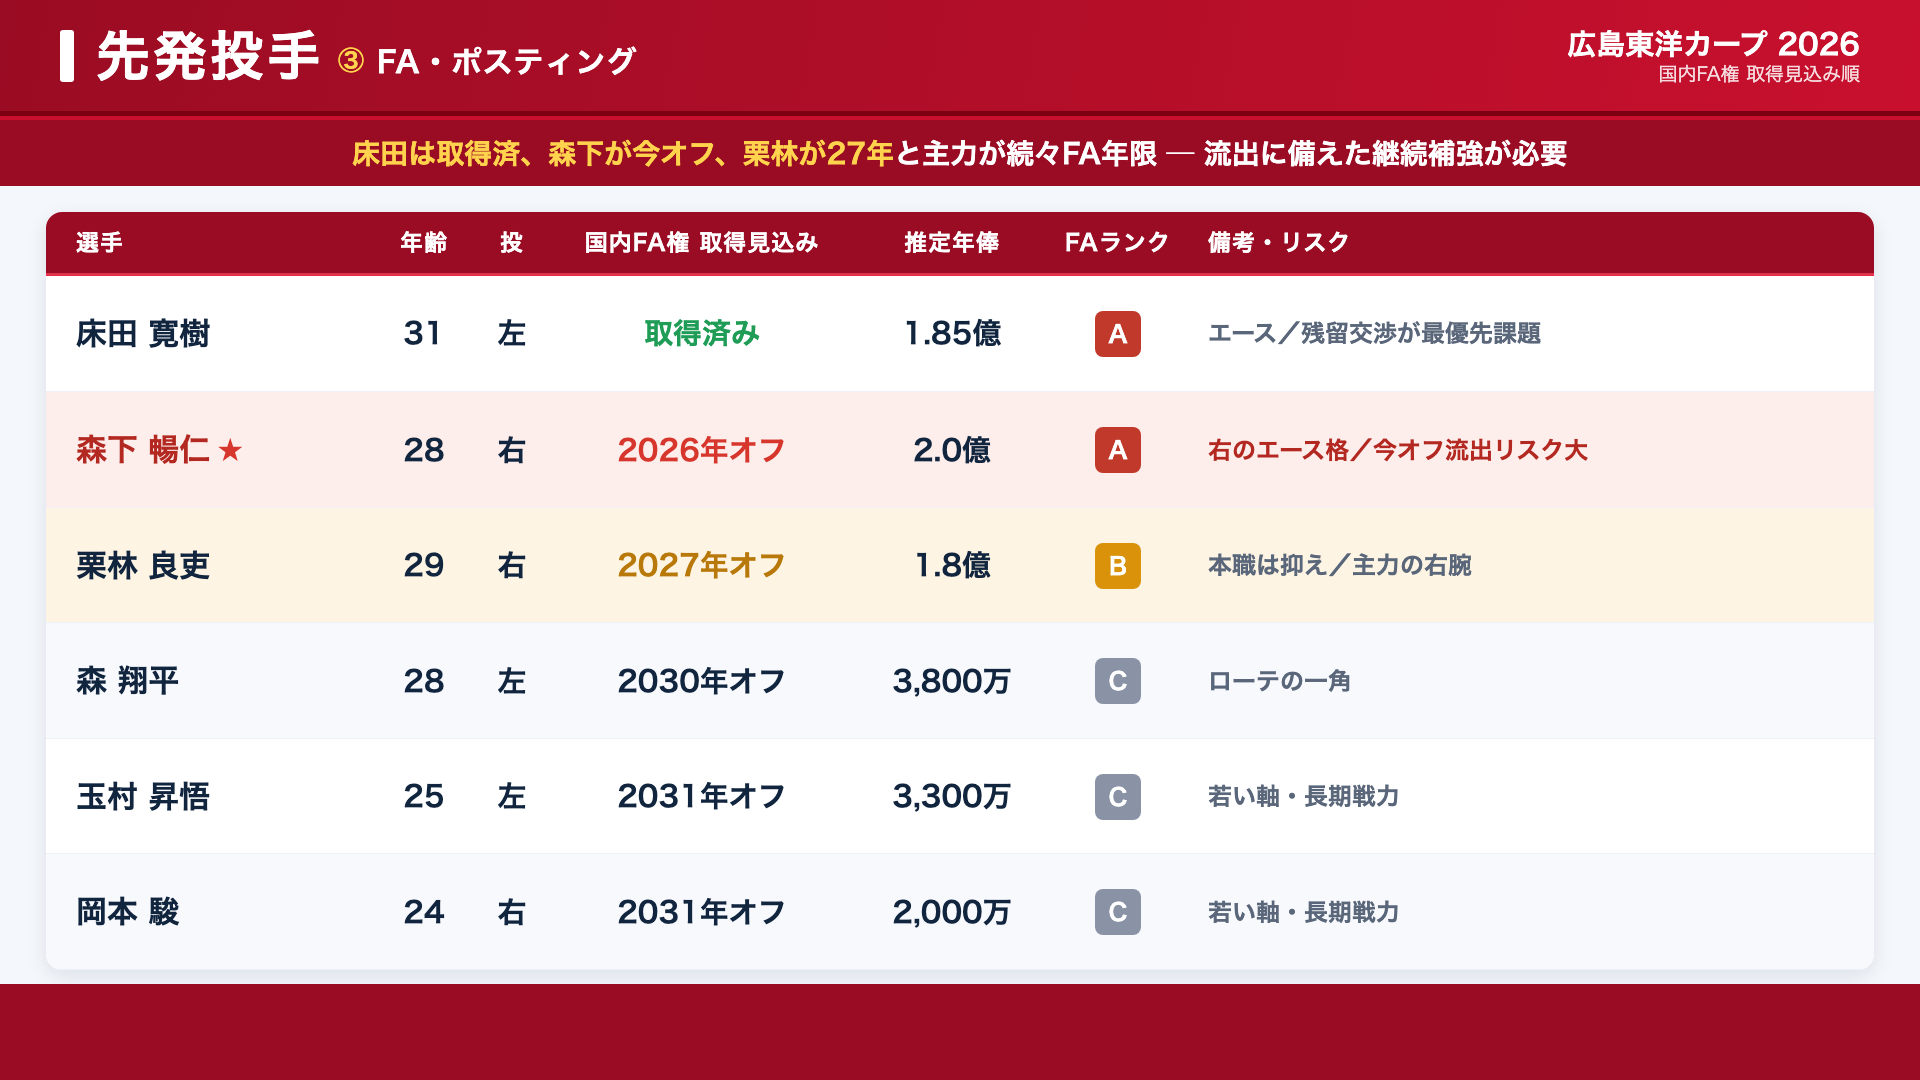Viewport: 1920px width, 1080px height.
Task: Click age 28 in 森下 暢仁's row
Action: click(x=424, y=450)
